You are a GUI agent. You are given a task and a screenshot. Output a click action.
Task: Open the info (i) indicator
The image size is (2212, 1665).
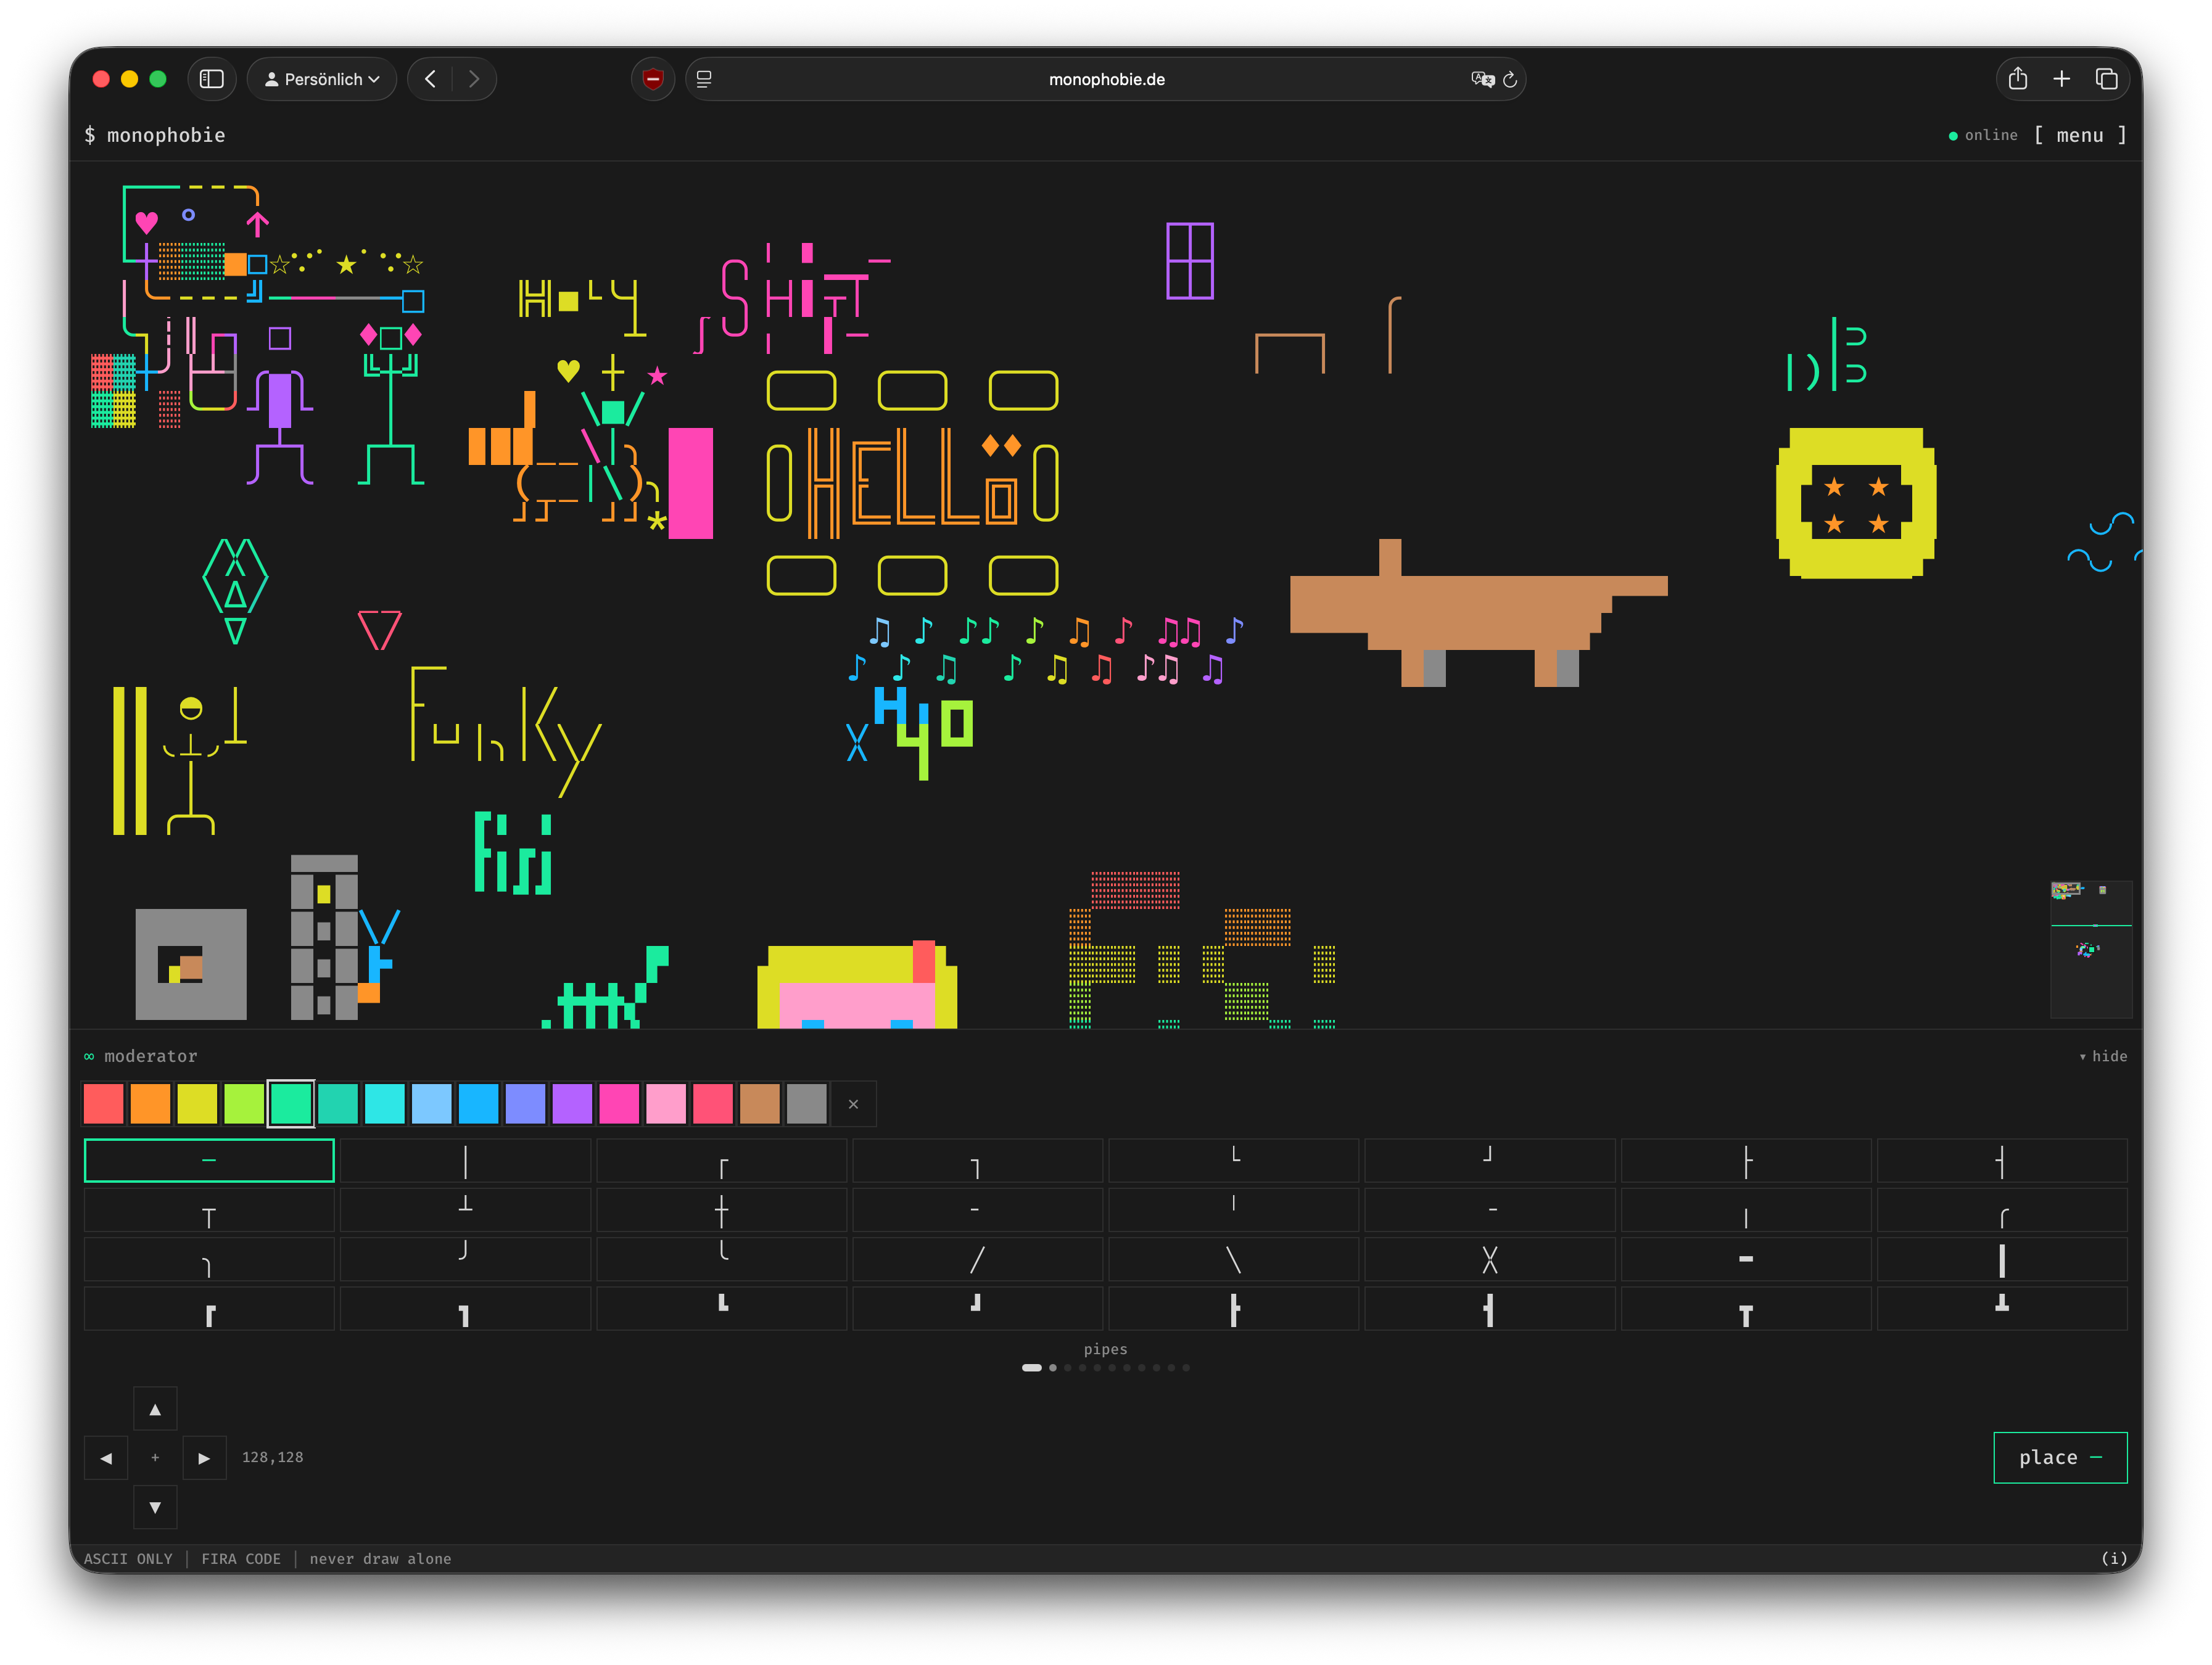(x=2114, y=1558)
